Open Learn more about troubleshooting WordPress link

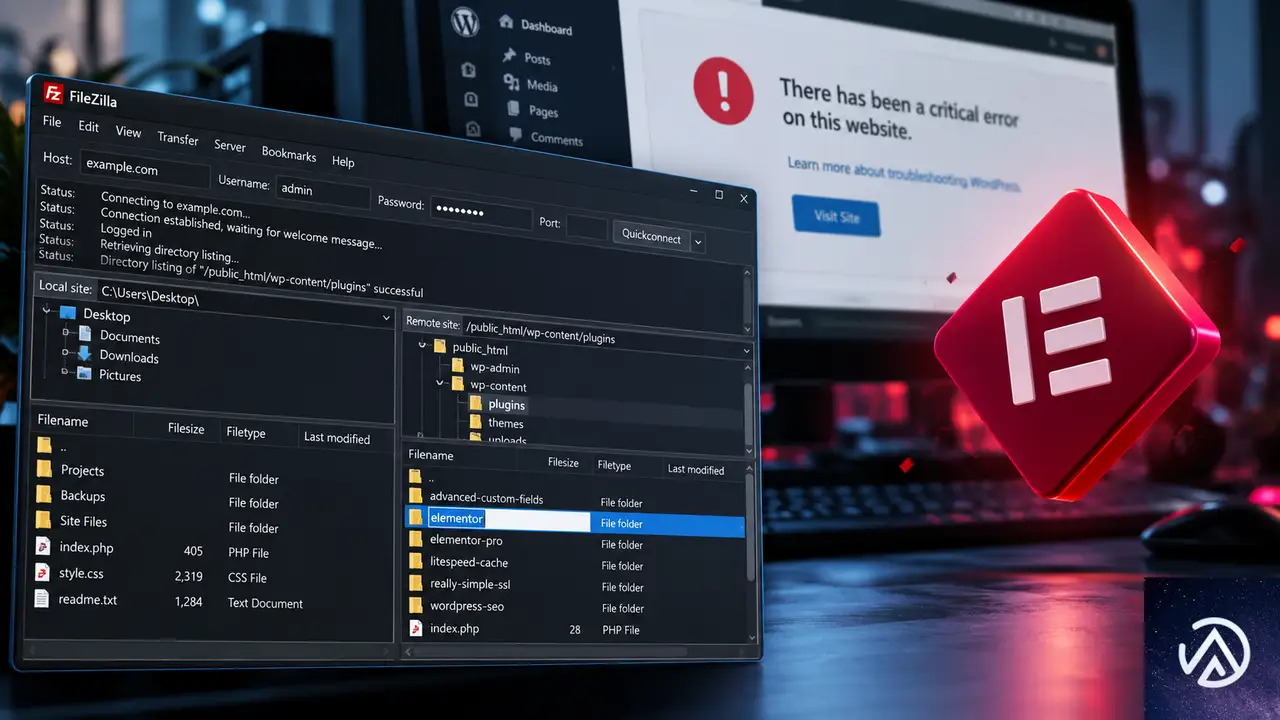903,175
